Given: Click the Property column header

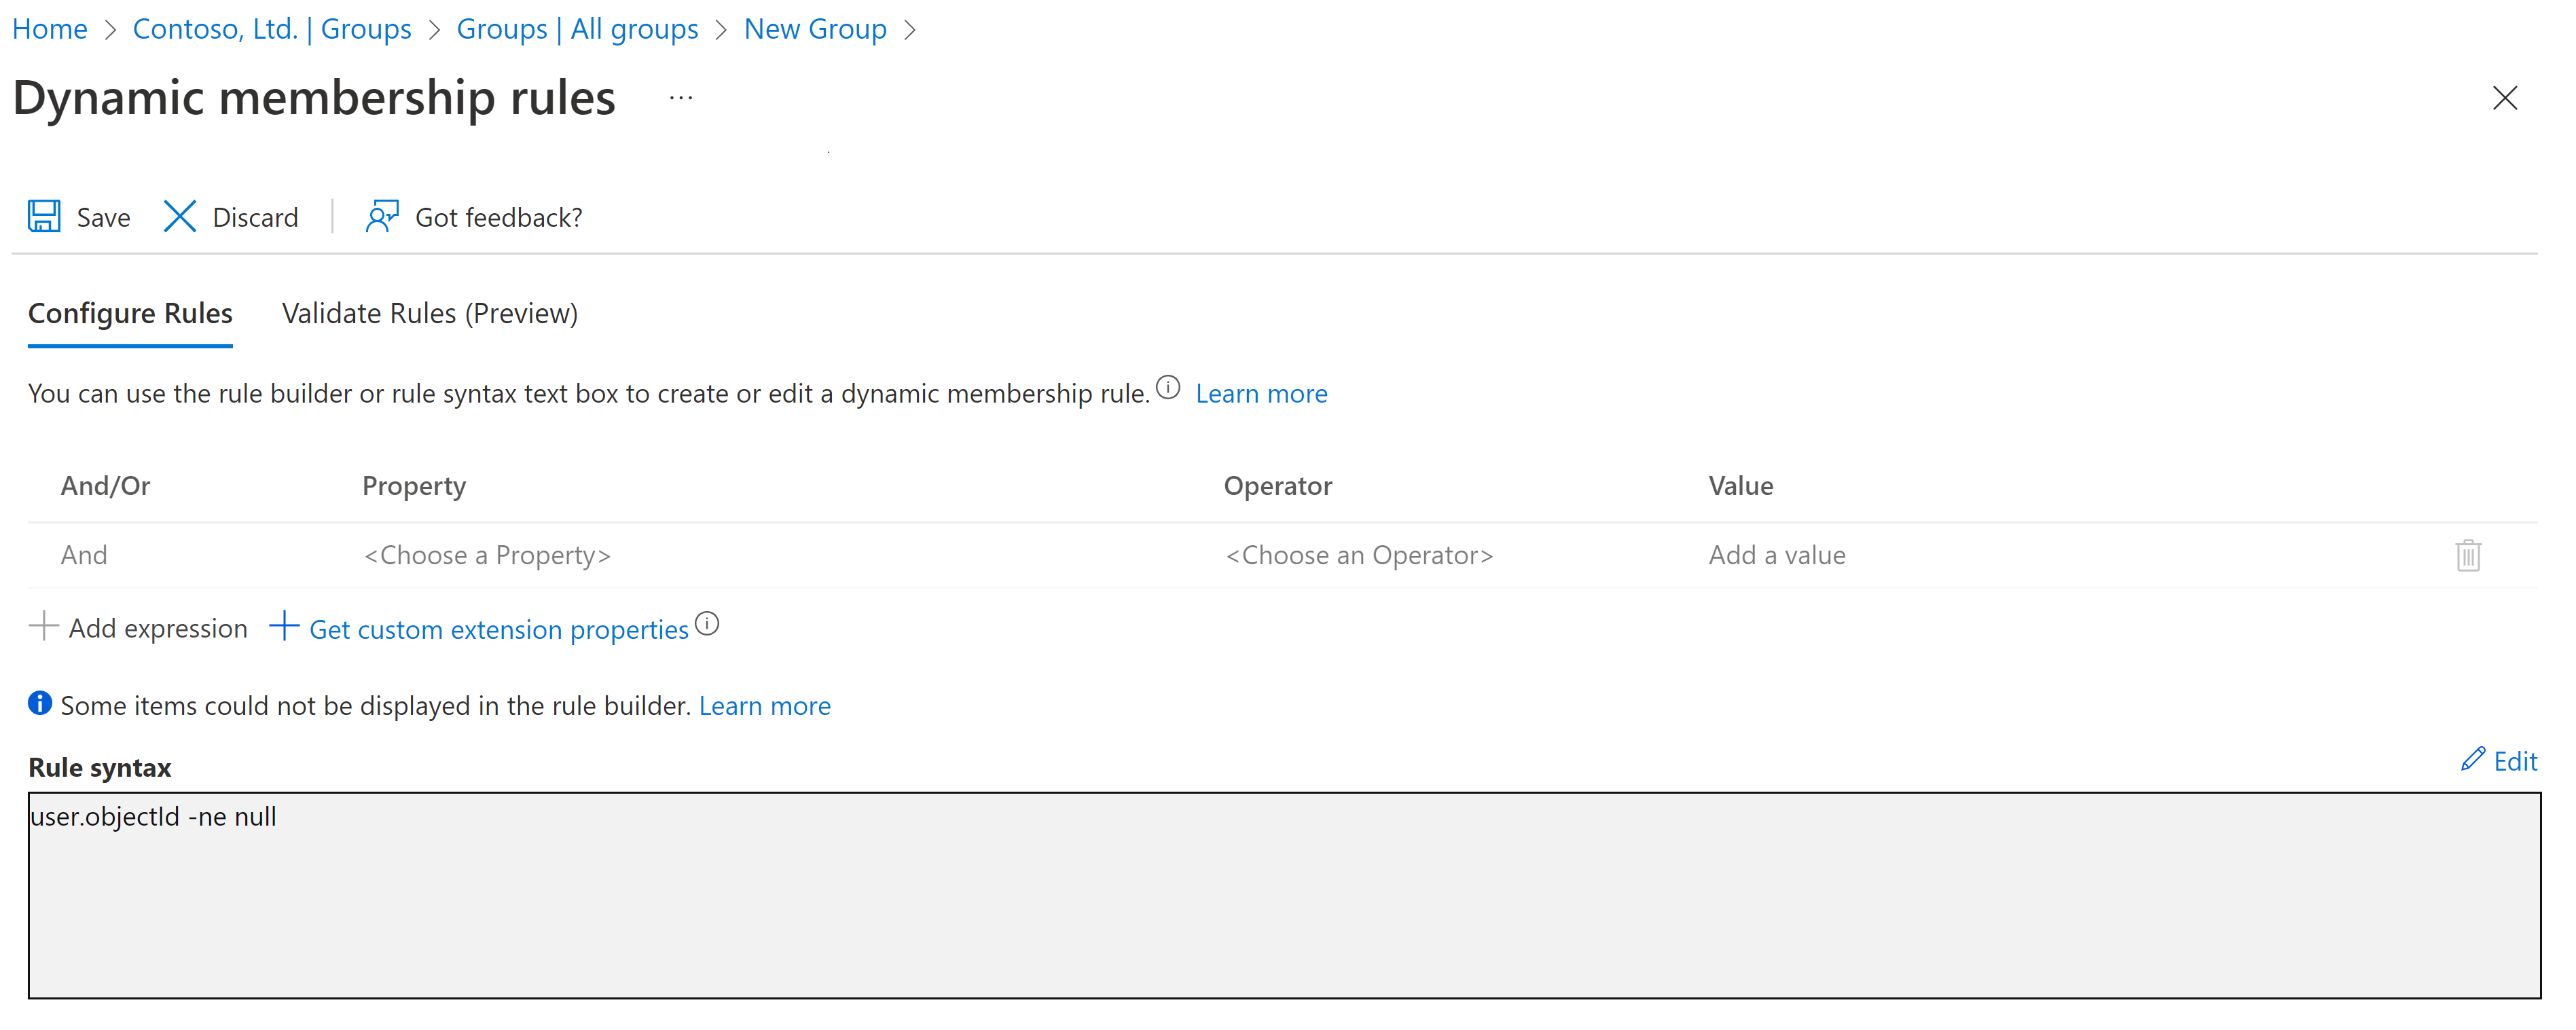Looking at the screenshot, I should [414, 486].
